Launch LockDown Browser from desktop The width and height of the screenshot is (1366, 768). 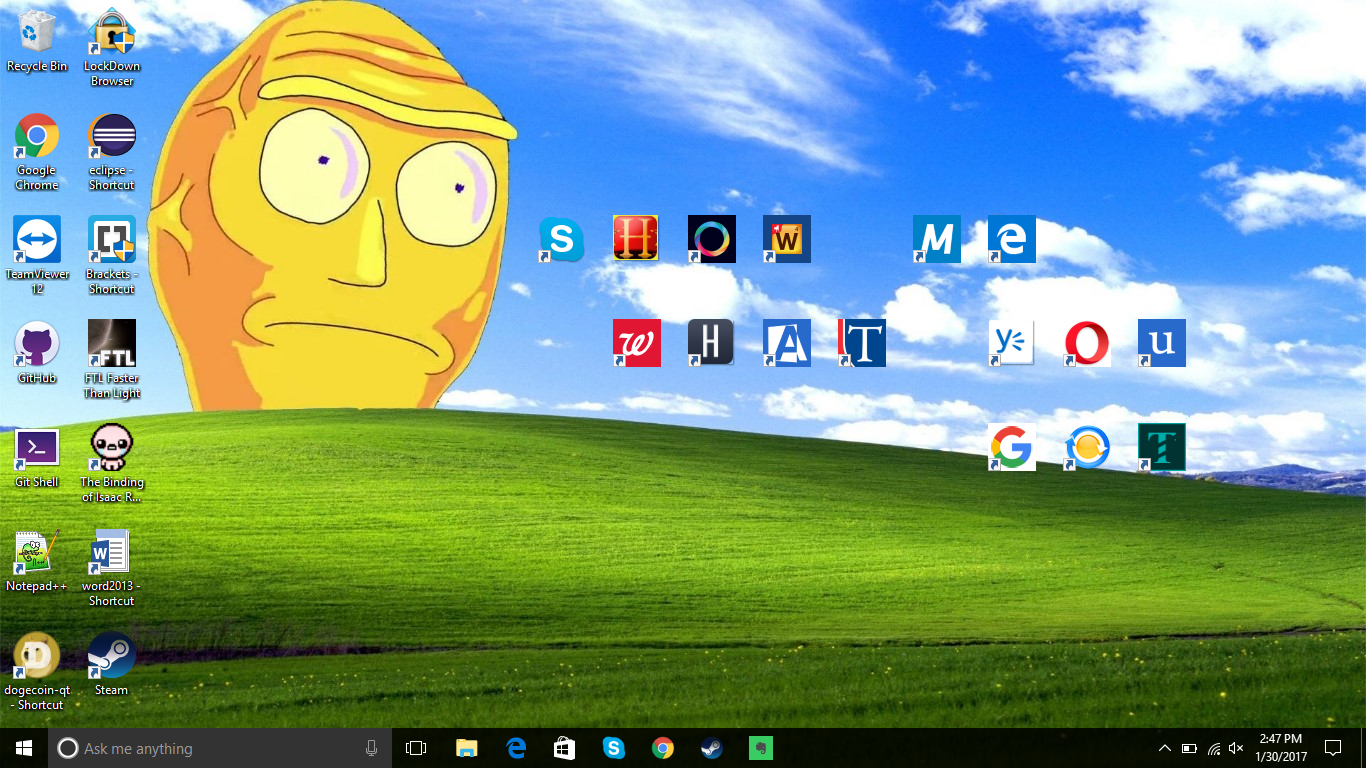[x=112, y=47]
